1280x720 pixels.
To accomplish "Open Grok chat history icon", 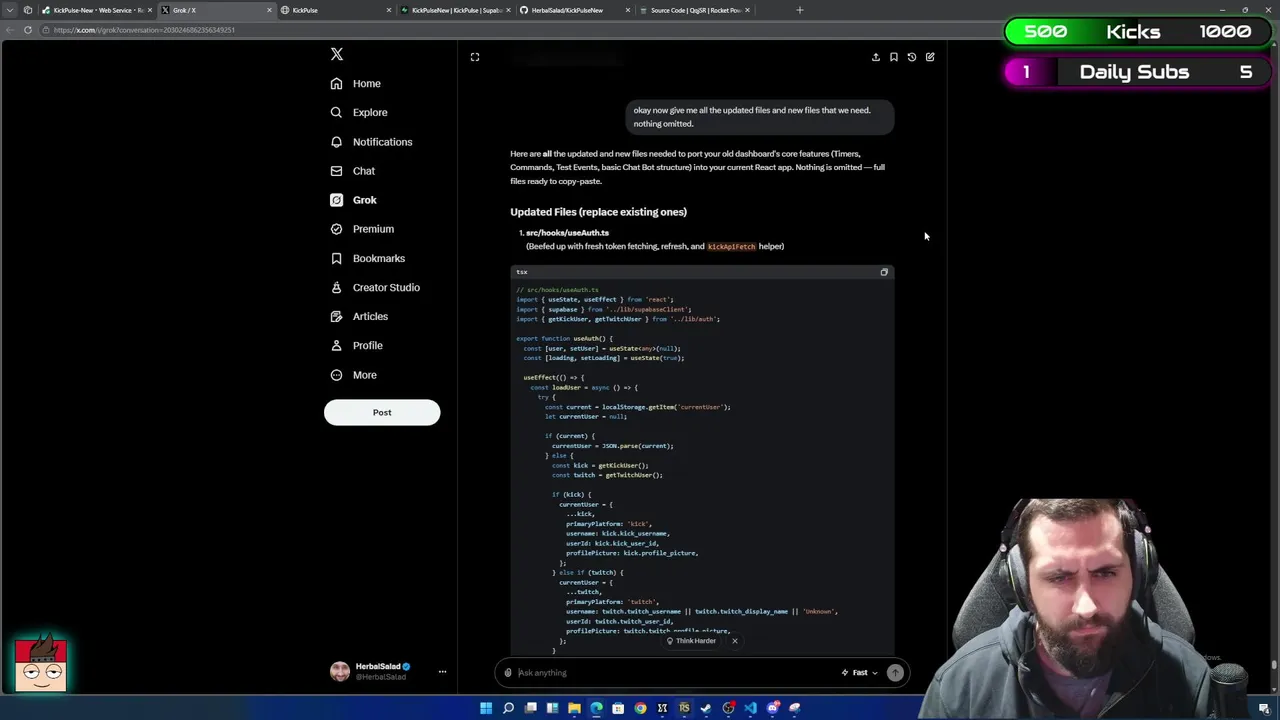I will (x=912, y=57).
